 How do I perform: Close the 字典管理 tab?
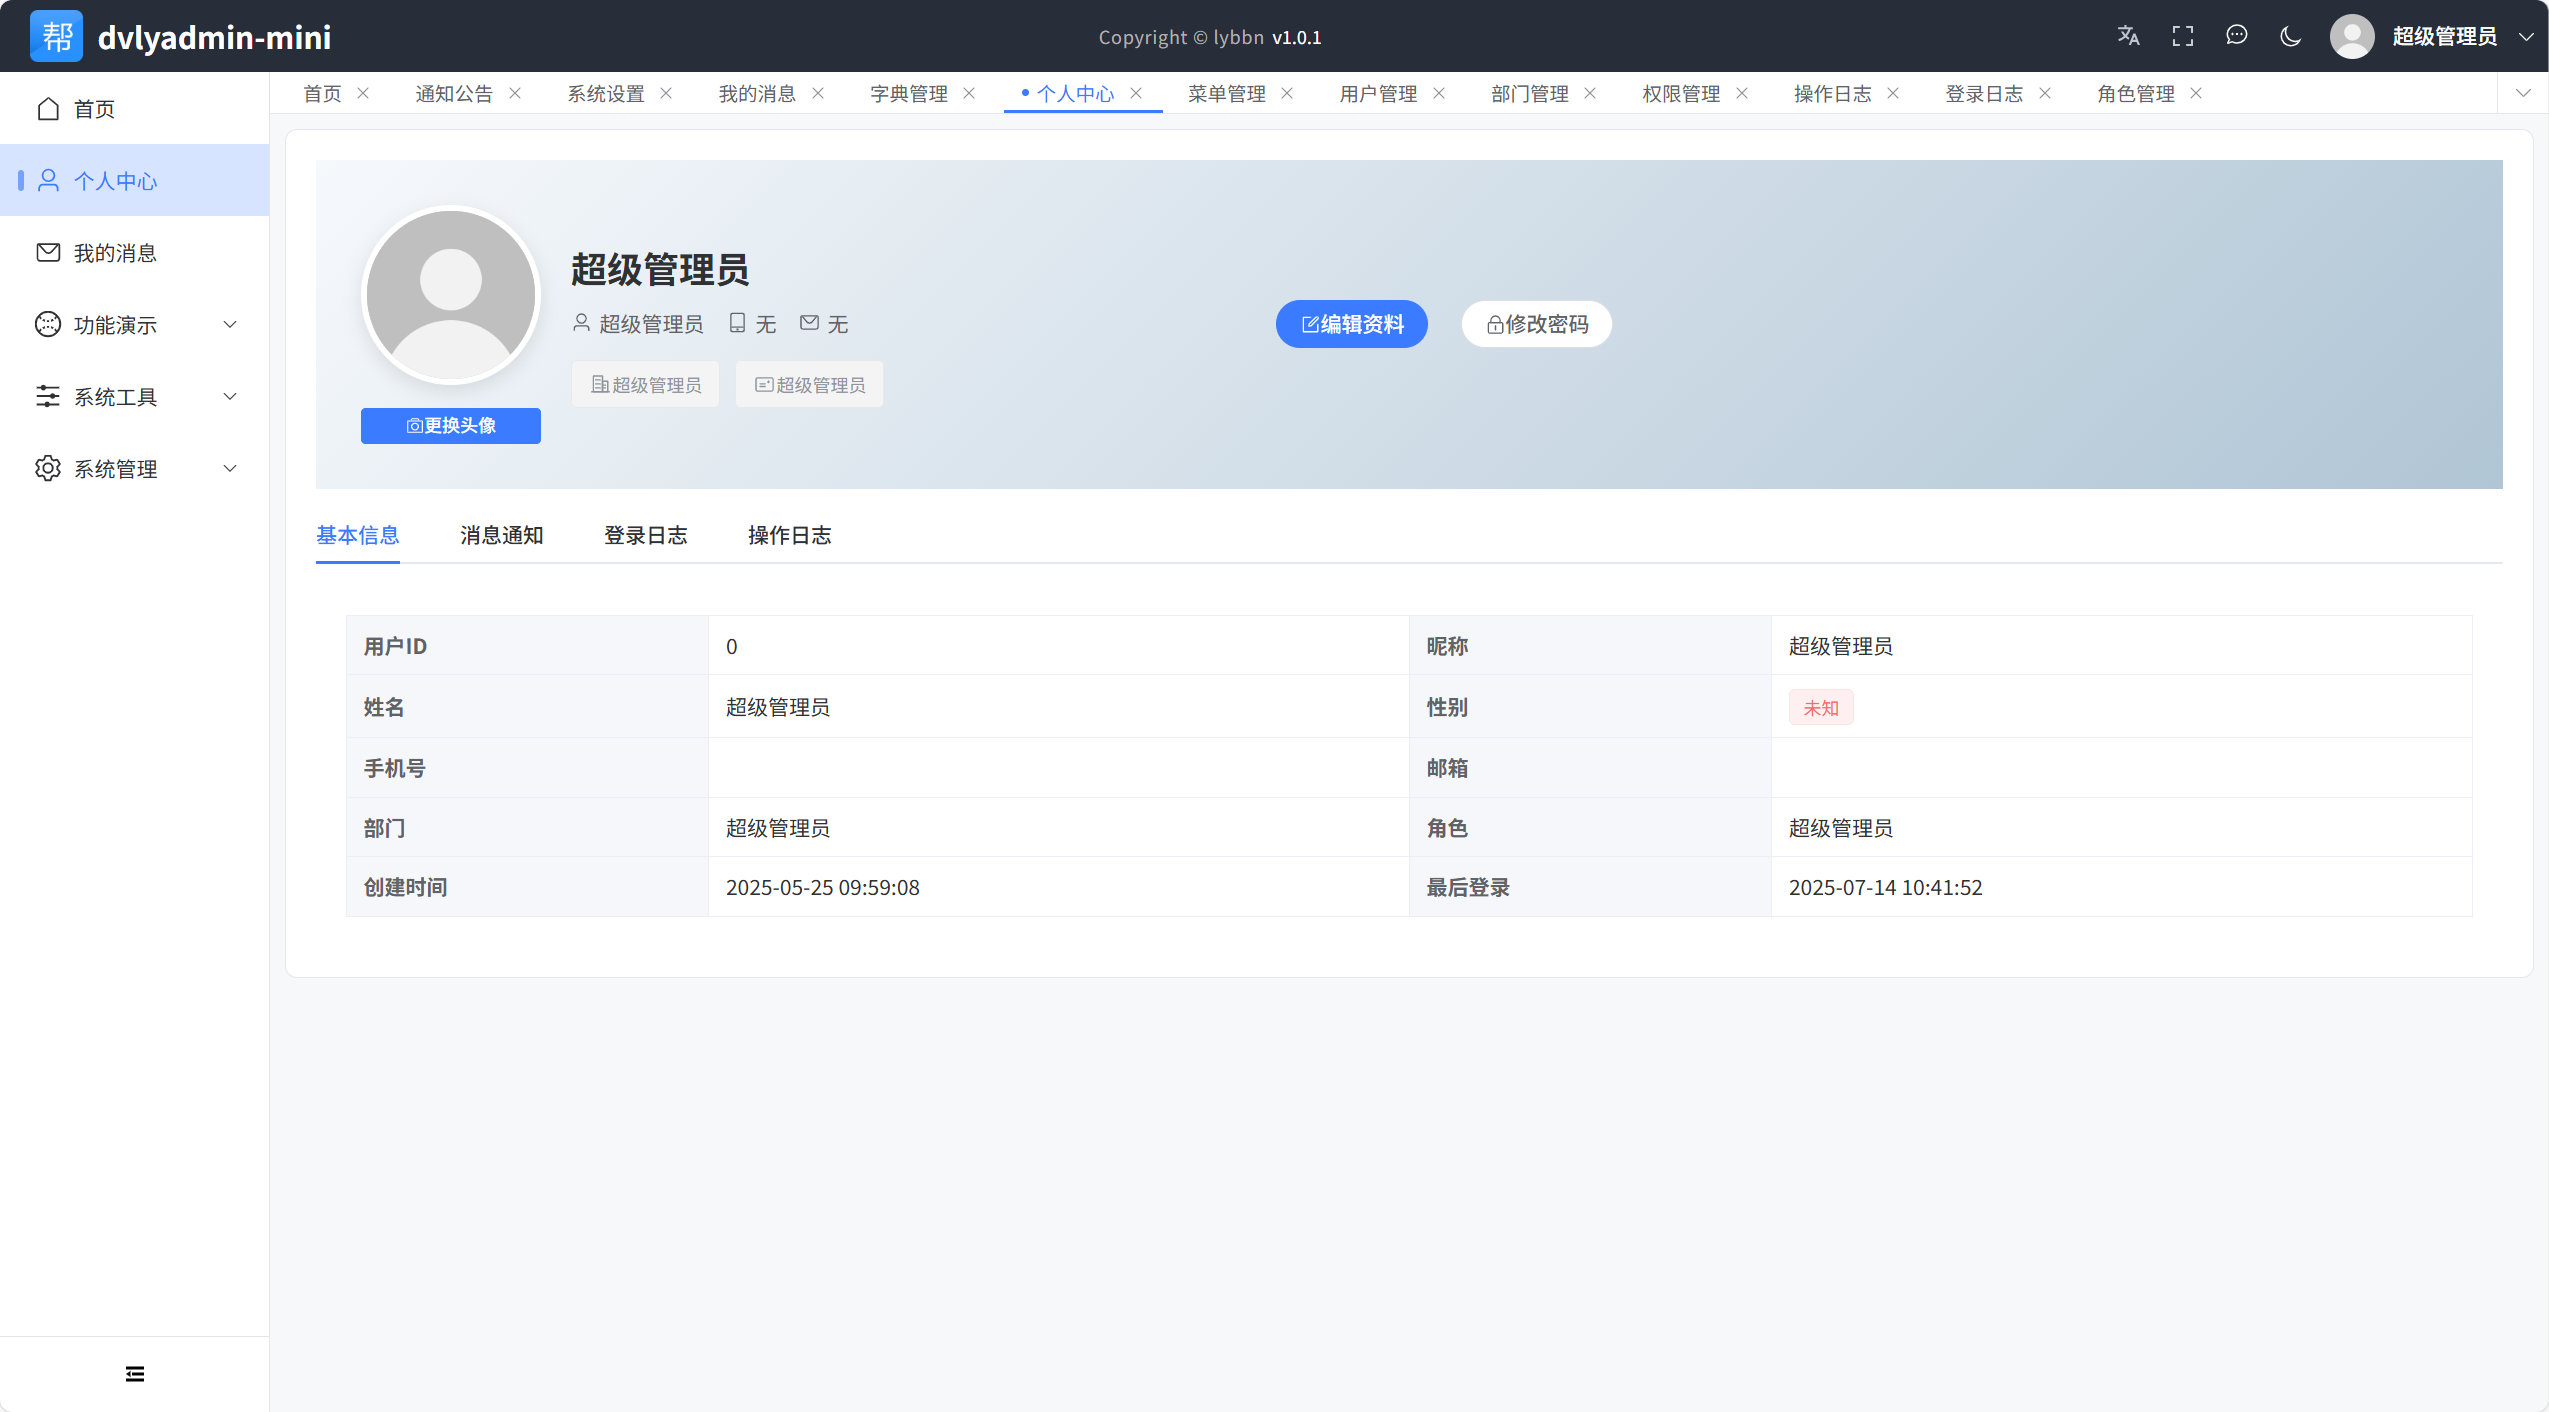point(969,93)
